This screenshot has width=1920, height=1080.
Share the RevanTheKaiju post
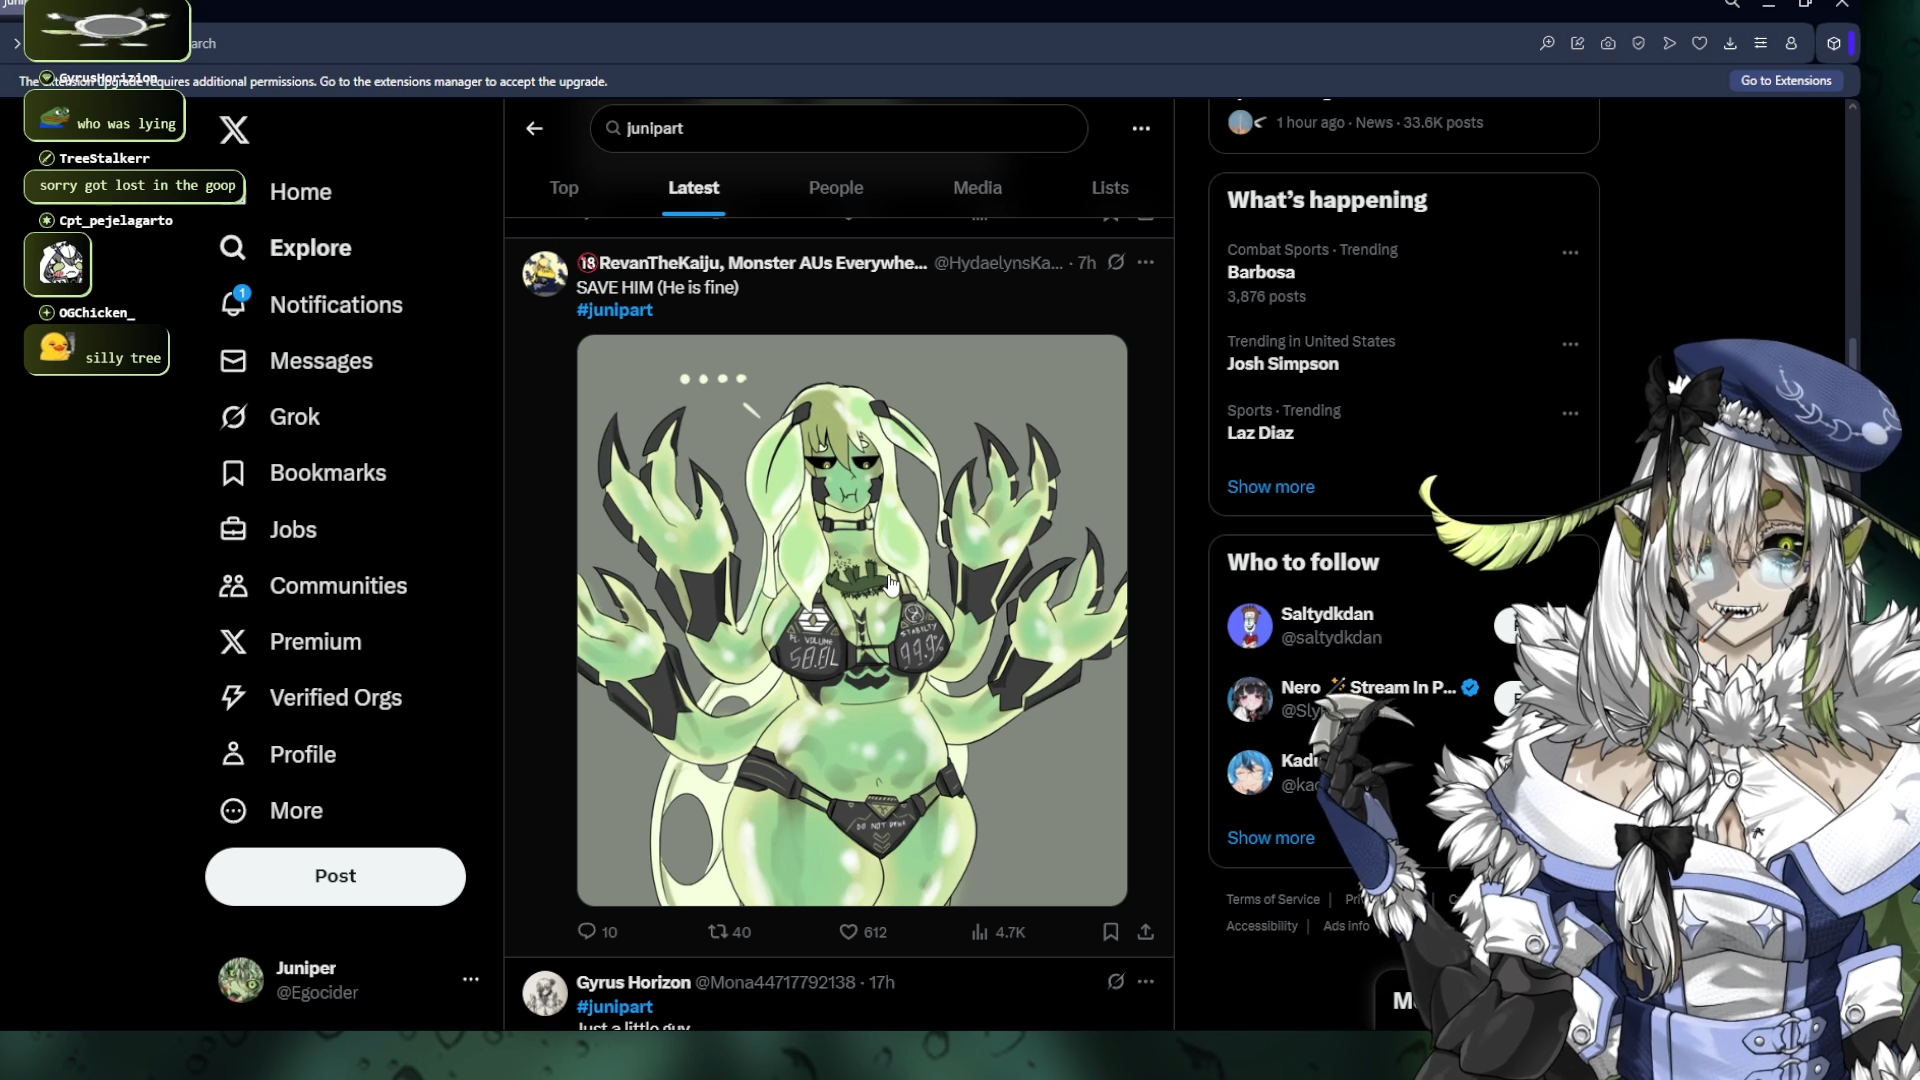click(x=1146, y=931)
